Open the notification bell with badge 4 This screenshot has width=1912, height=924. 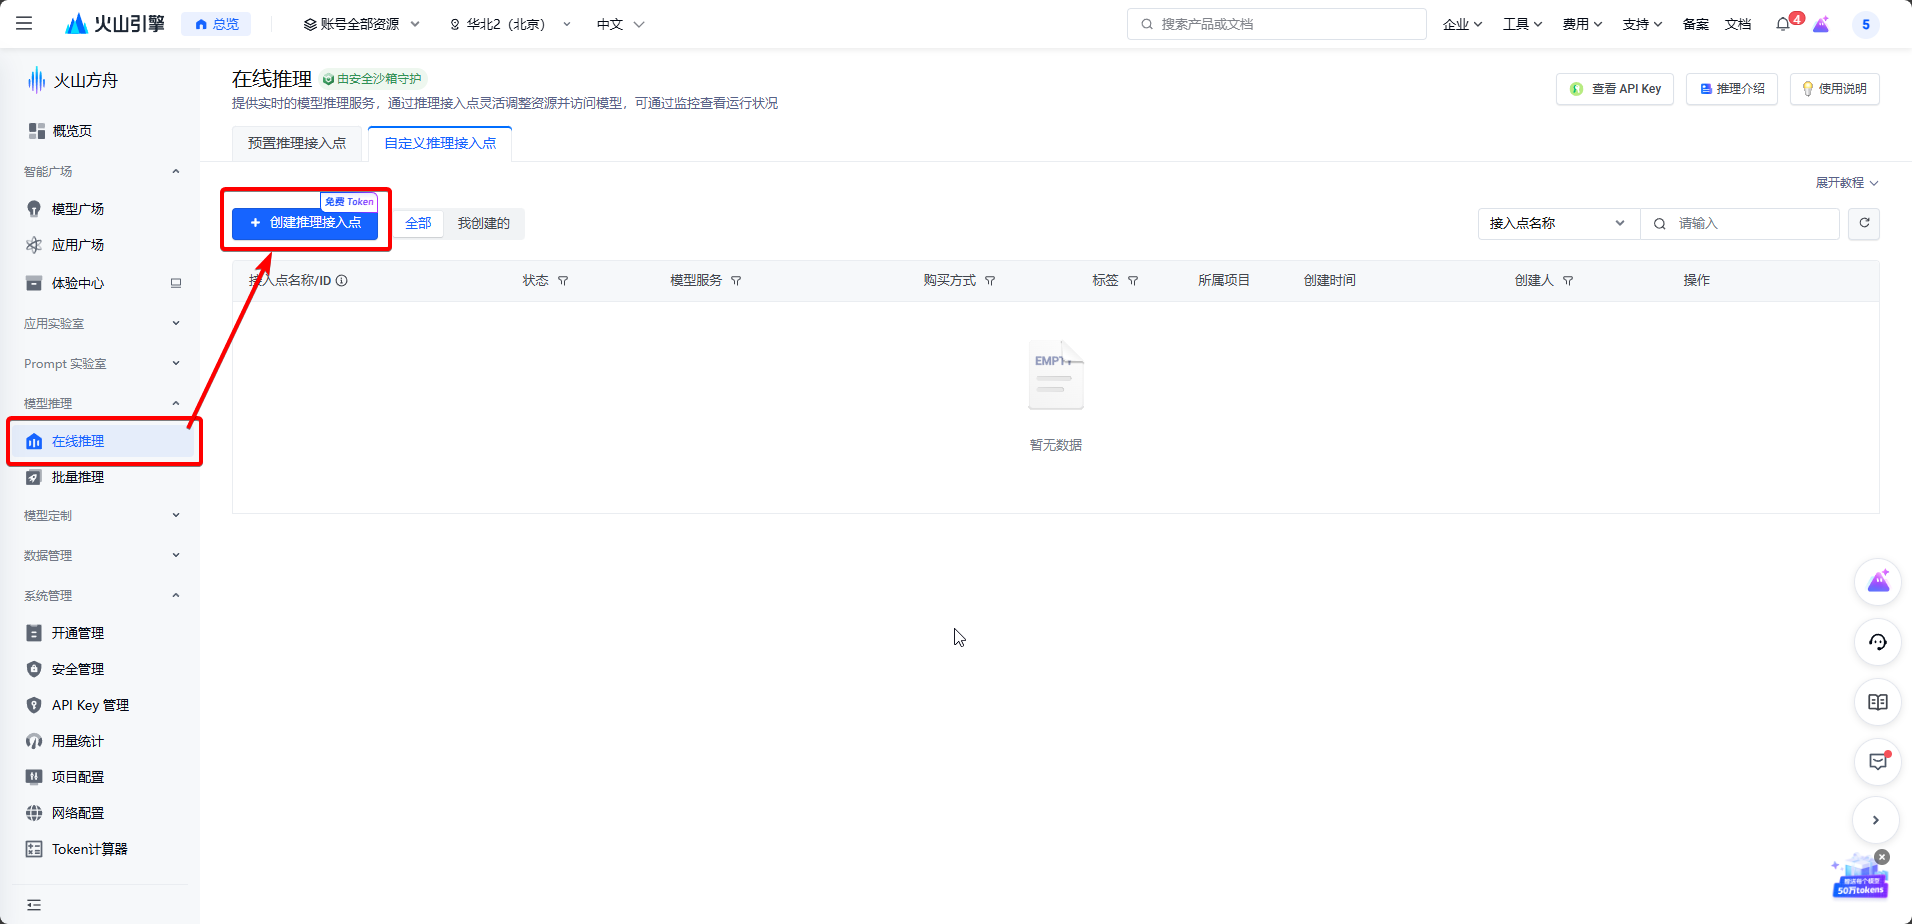1784,24
